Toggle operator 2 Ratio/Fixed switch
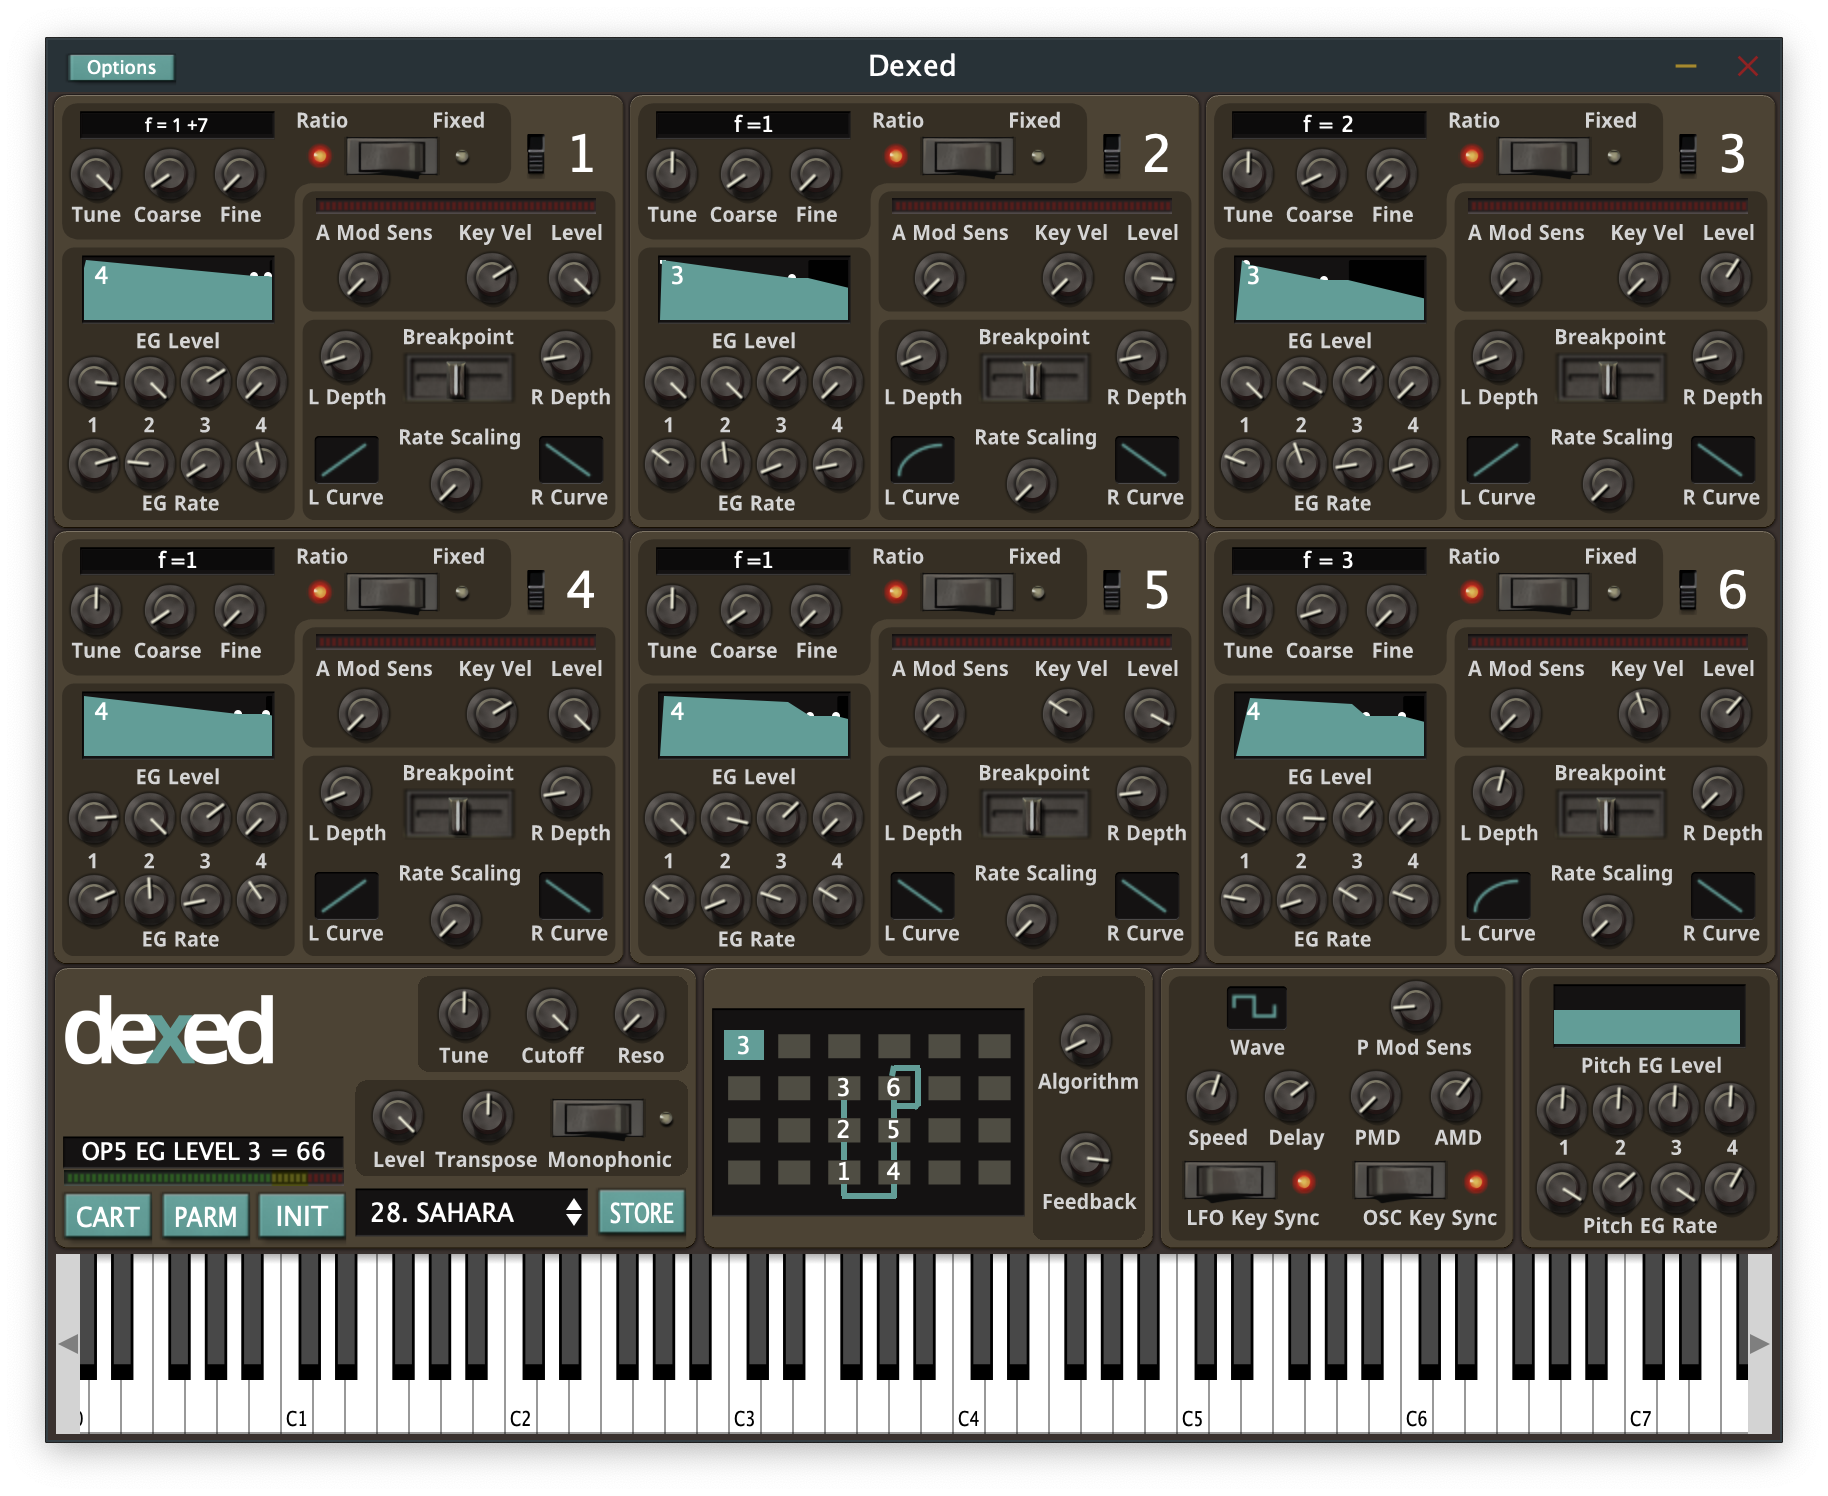1828x1496 pixels. pos(968,157)
